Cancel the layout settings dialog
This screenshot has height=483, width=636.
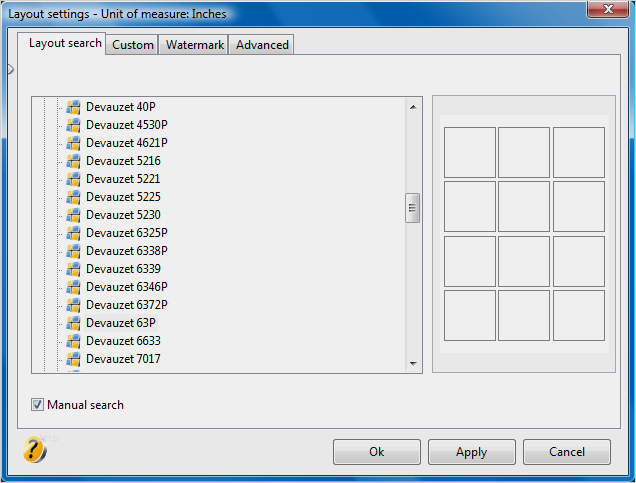pos(566,452)
